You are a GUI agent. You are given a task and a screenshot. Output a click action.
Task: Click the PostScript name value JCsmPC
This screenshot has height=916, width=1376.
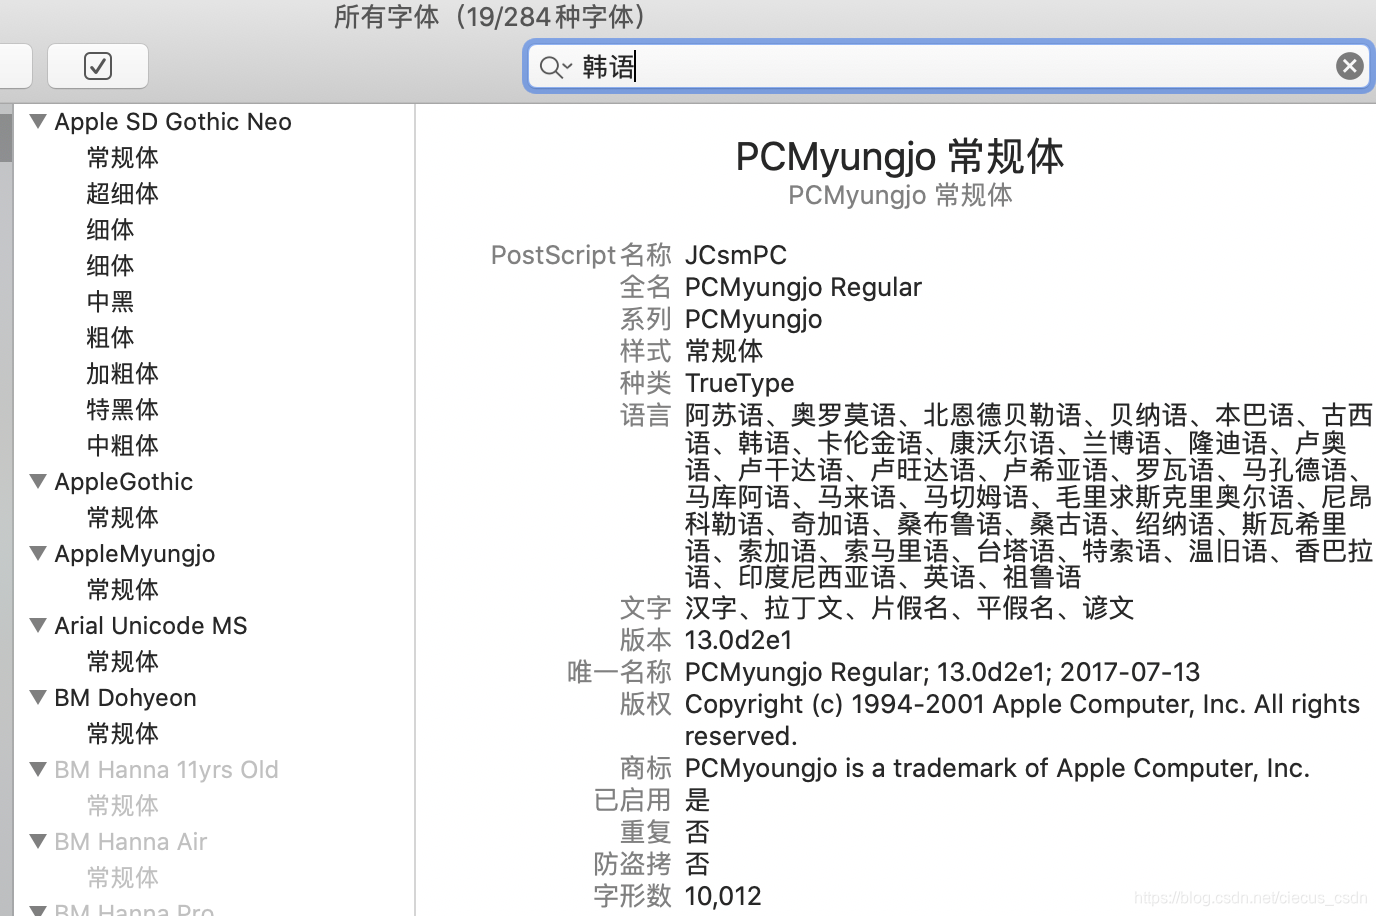pos(736,255)
